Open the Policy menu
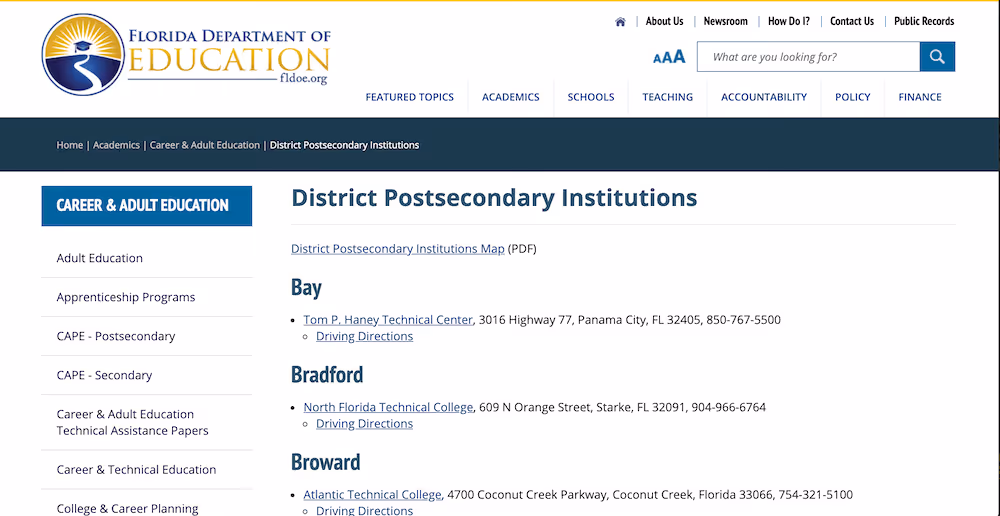The width and height of the screenshot is (1000, 516). [852, 97]
